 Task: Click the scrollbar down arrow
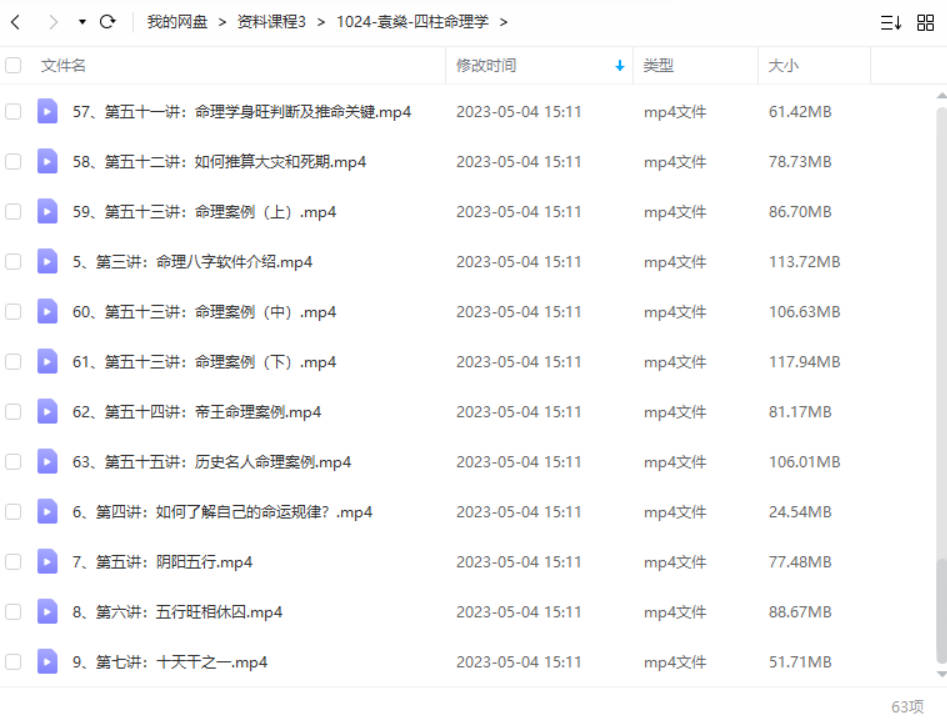(941, 674)
